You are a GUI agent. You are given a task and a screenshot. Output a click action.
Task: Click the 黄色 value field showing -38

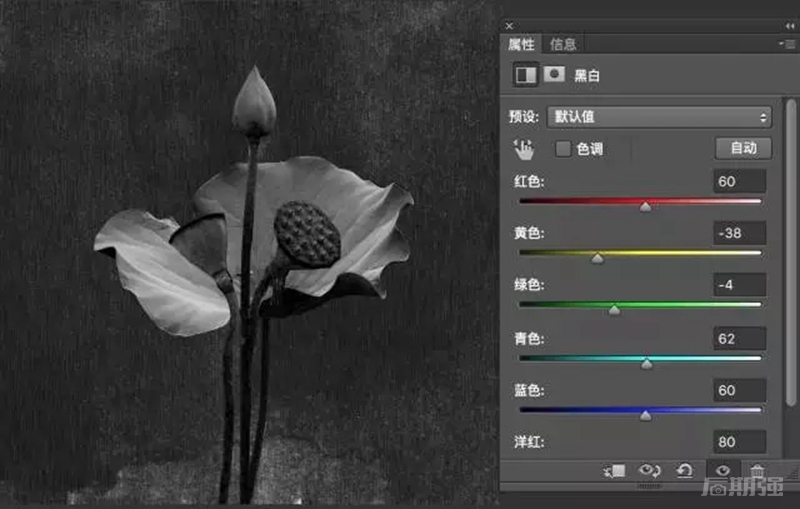pyautogui.click(x=739, y=233)
